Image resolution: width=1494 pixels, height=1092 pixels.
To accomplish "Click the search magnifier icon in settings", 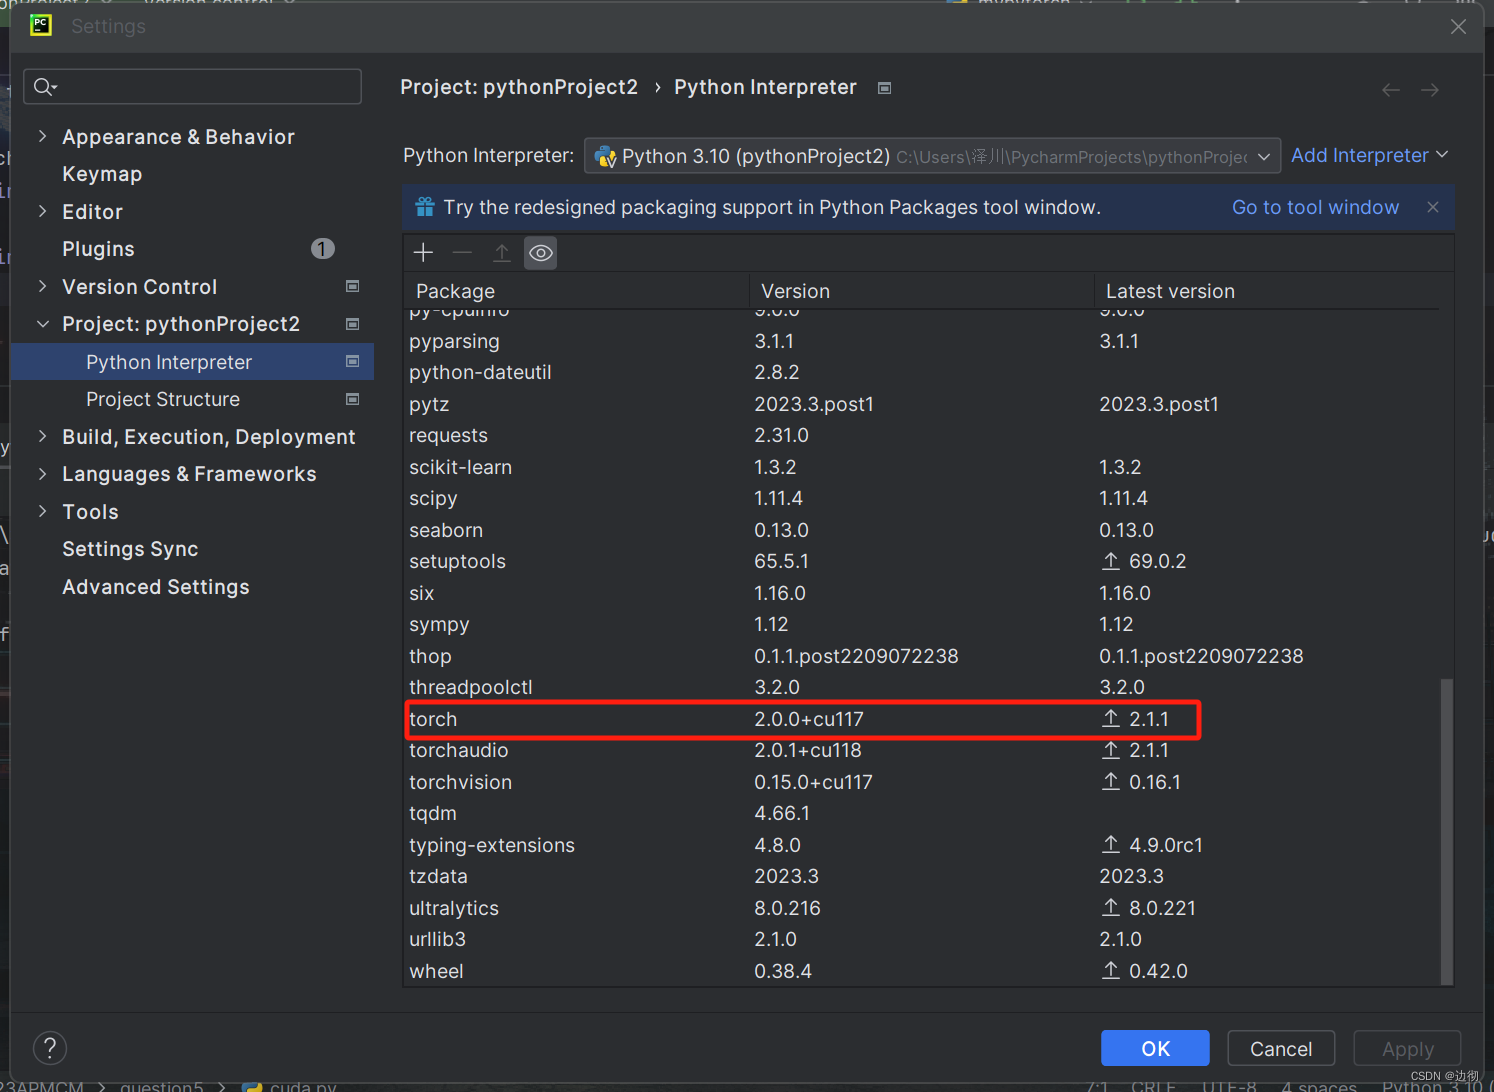I will (x=44, y=87).
